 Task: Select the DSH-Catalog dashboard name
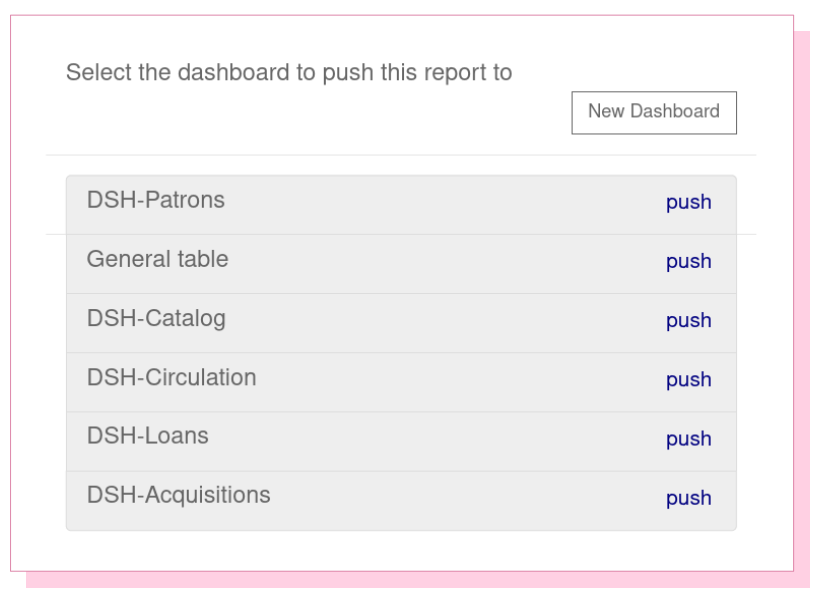click(x=156, y=319)
